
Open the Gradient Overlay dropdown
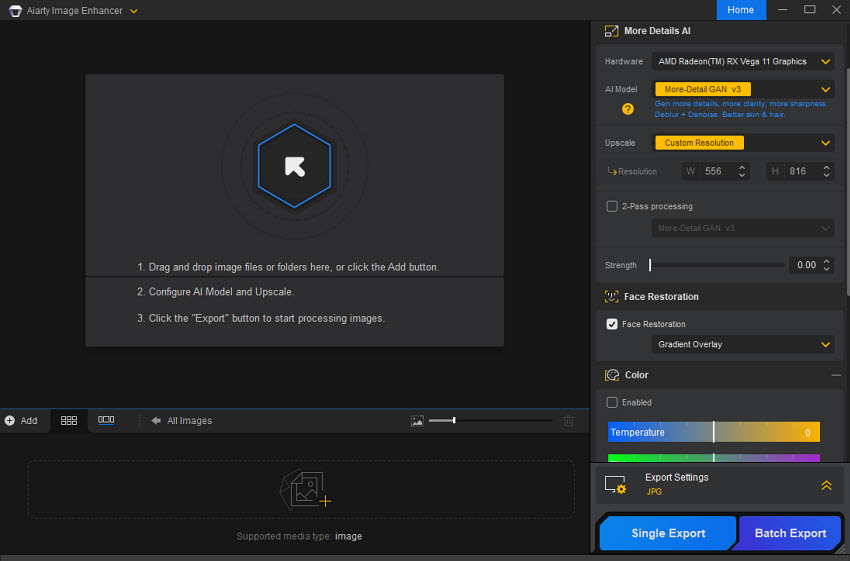coord(743,344)
